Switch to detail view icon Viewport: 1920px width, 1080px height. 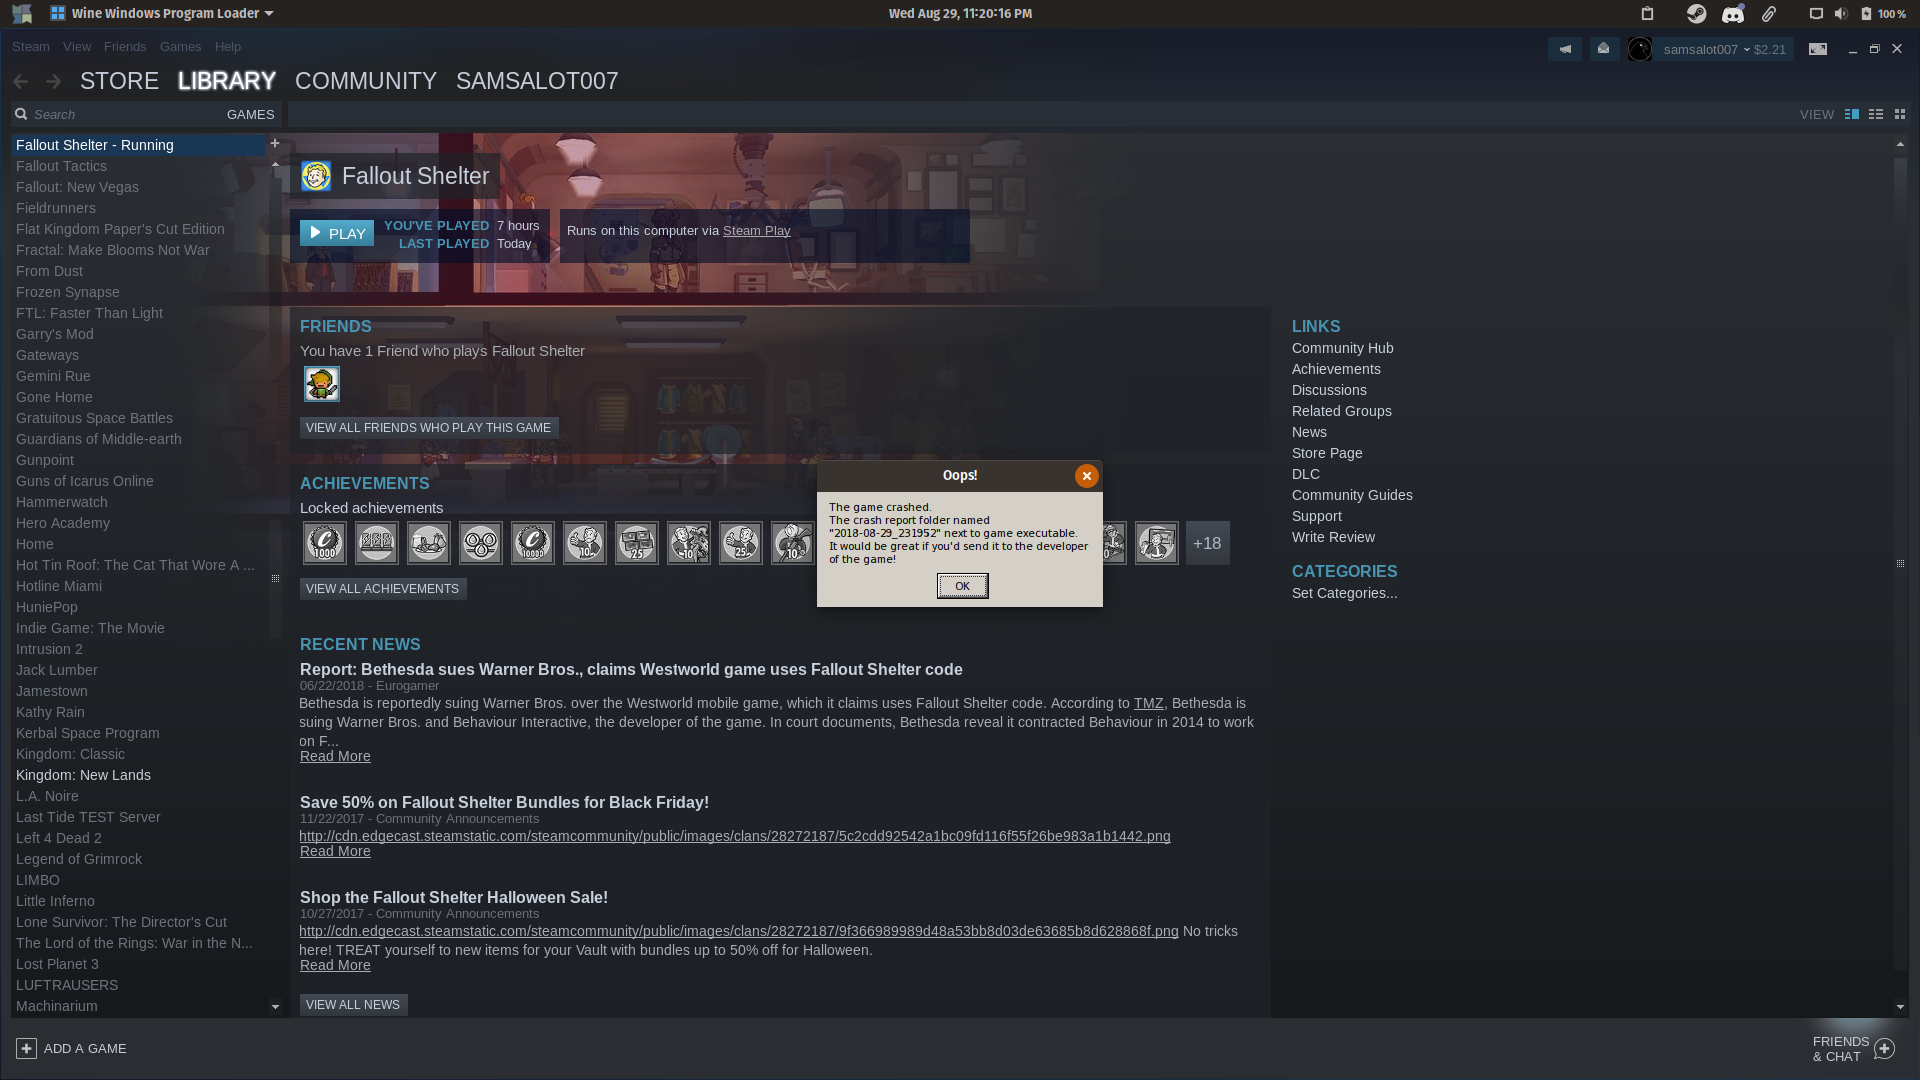[x=1852, y=114]
